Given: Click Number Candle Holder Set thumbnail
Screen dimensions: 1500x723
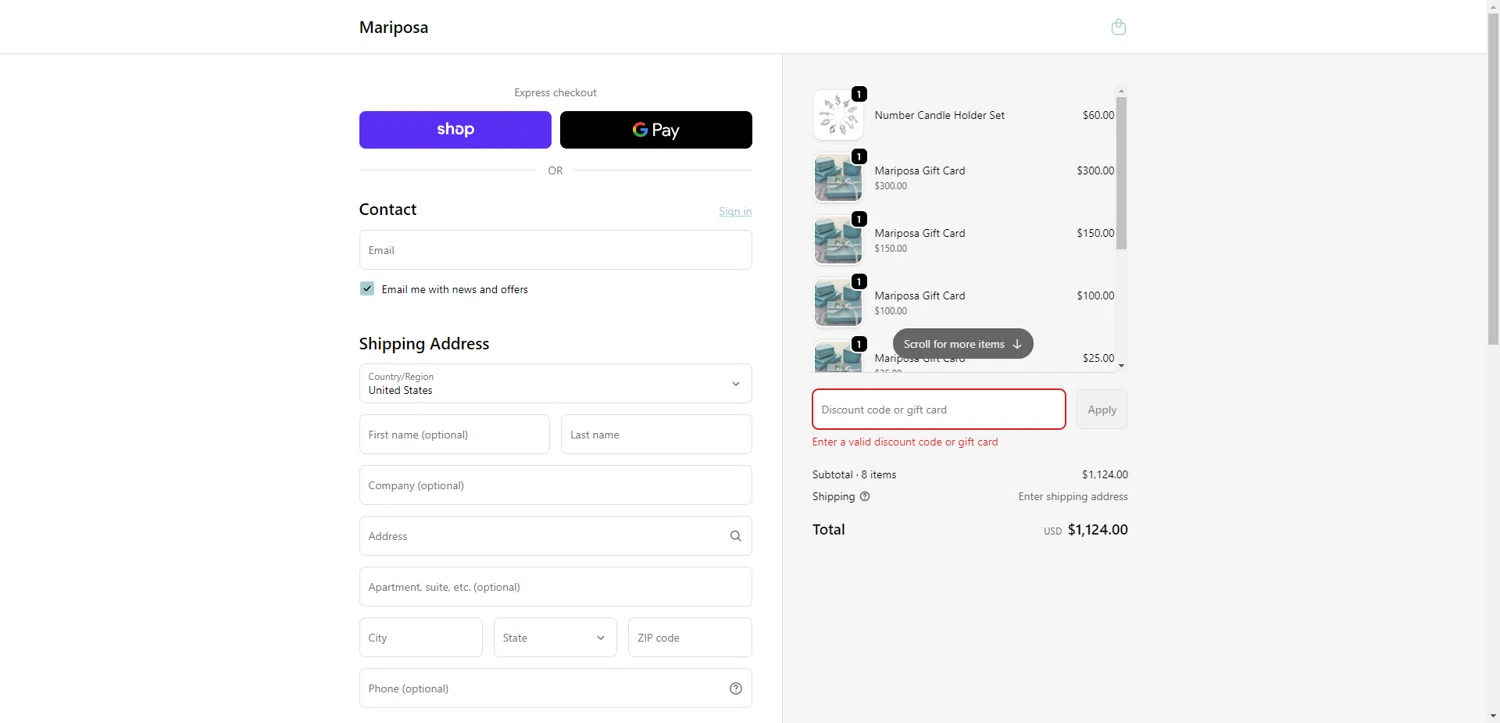Looking at the screenshot, I should [x=838, y=115].
